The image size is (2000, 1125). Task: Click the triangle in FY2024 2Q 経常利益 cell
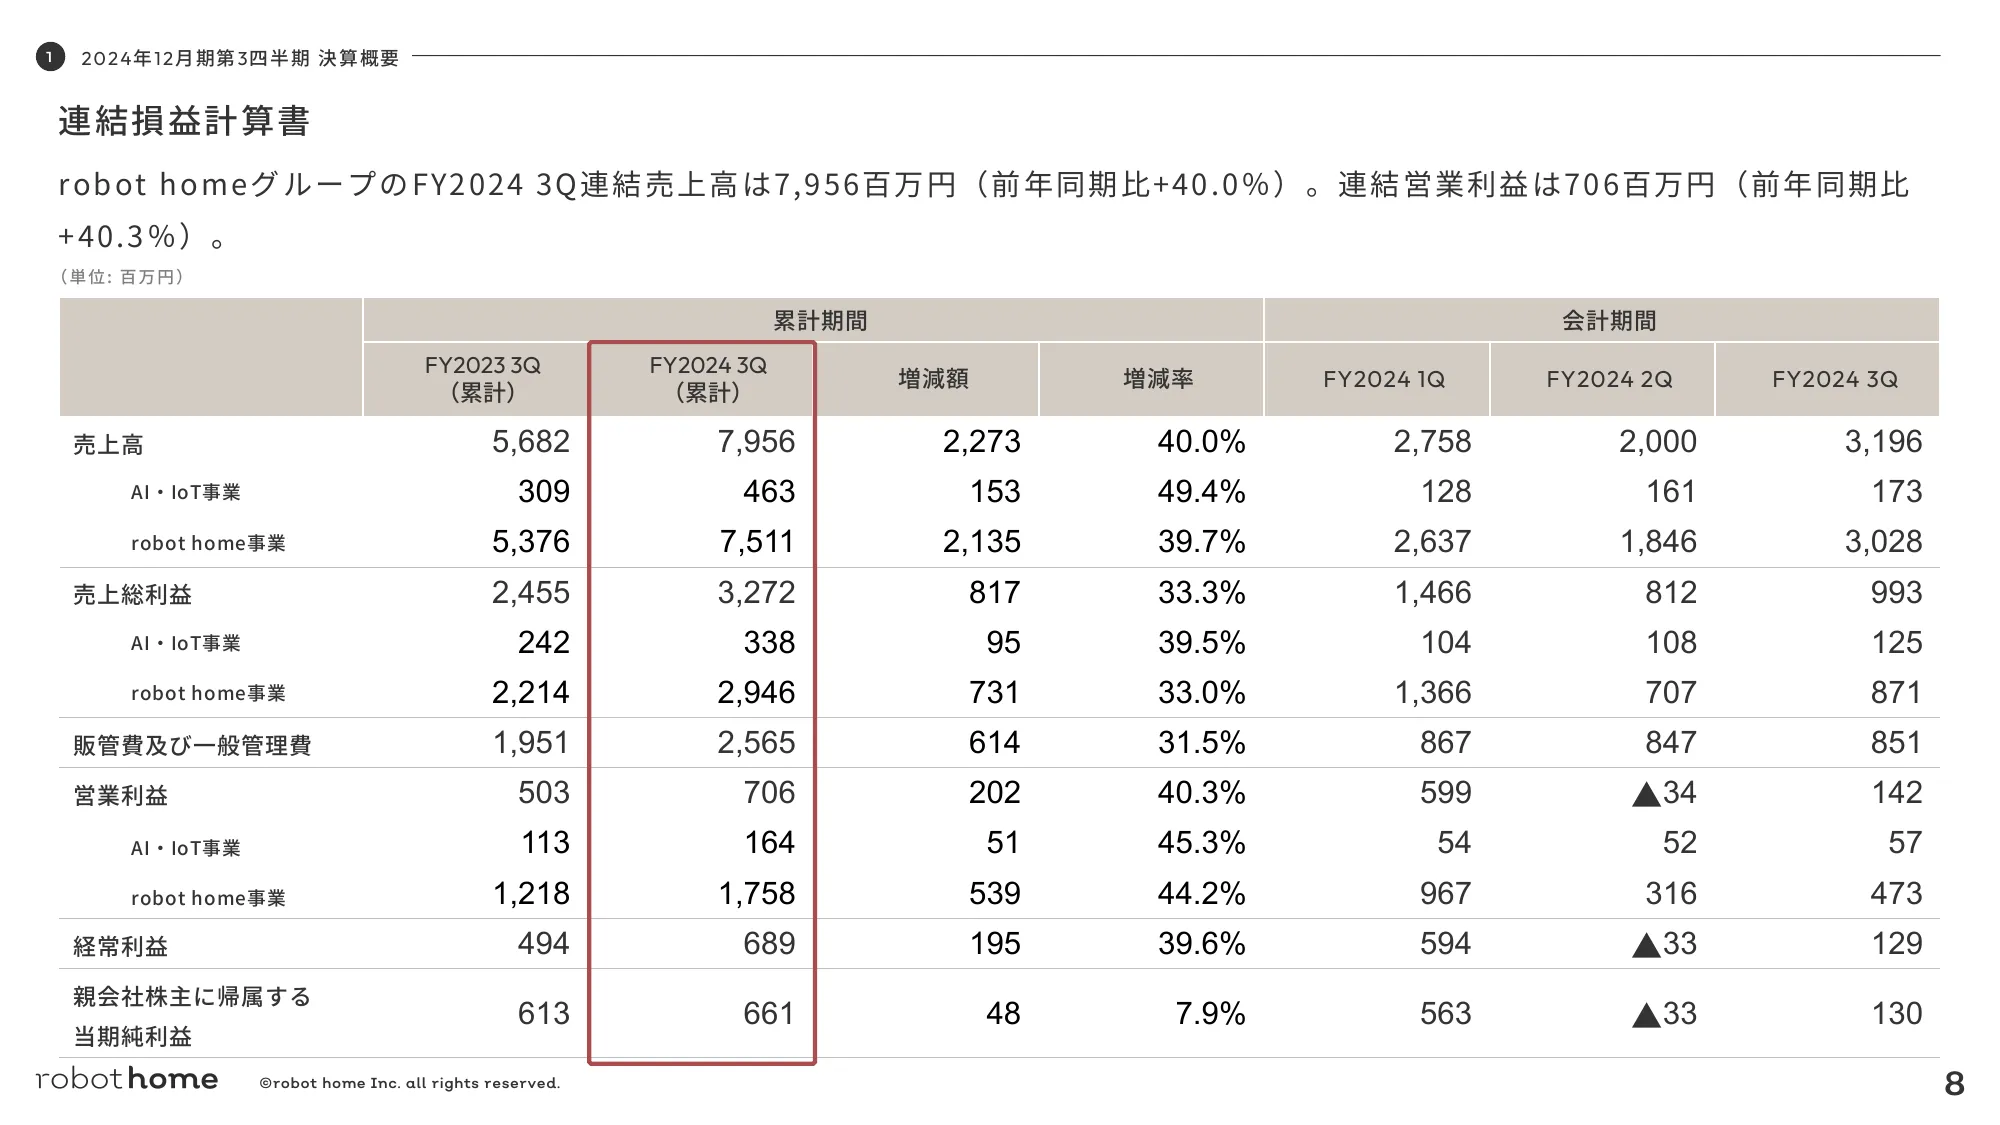(x=1645, y=945)
